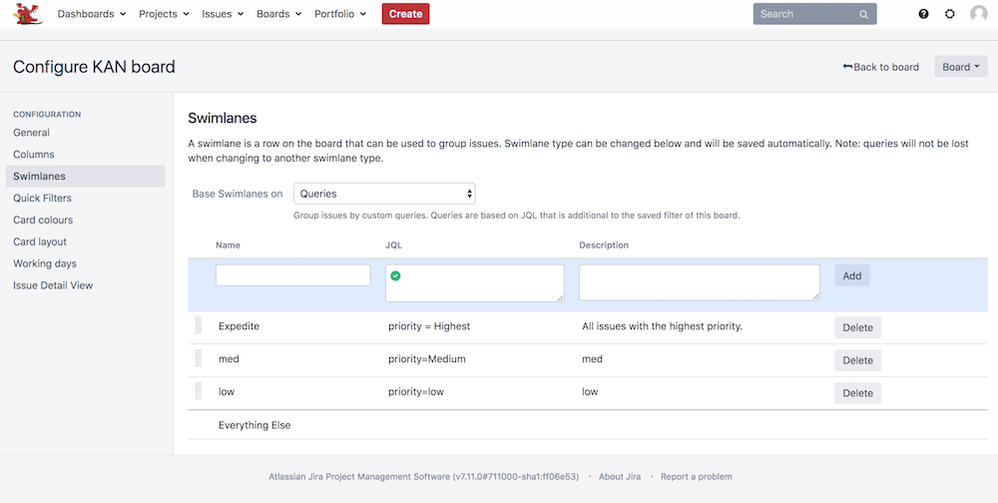Click the red Create button

click(x=405, y=14)
